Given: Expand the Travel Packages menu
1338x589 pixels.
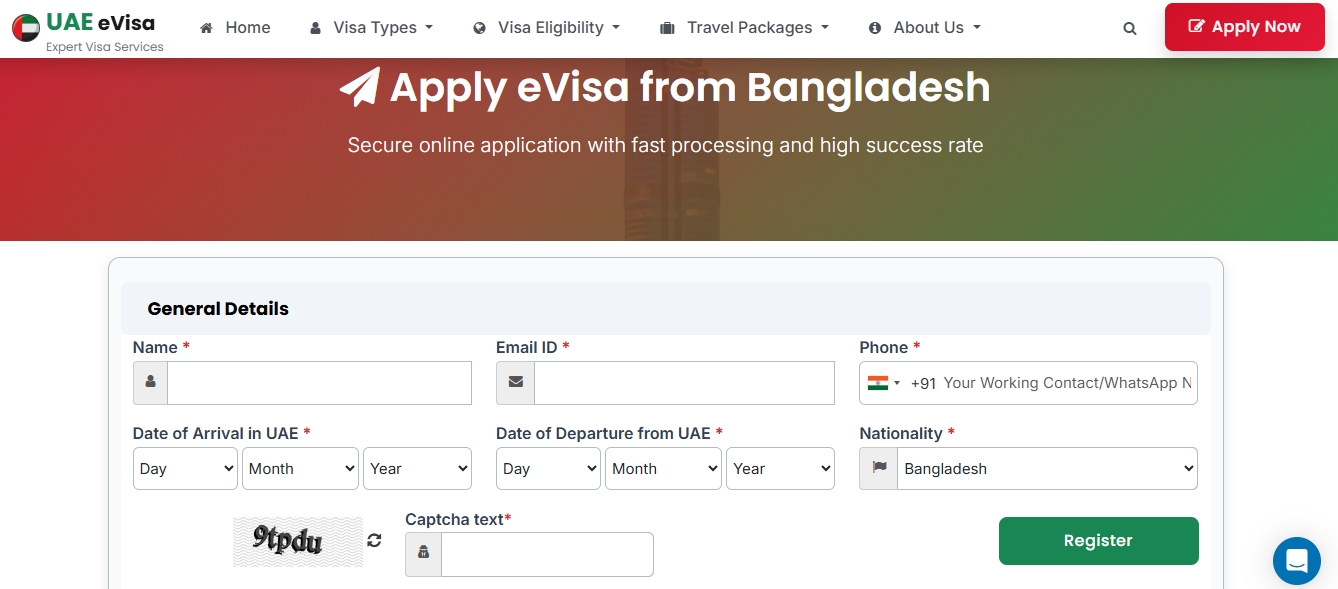Looking at the screenshot, I should [745, 28].
